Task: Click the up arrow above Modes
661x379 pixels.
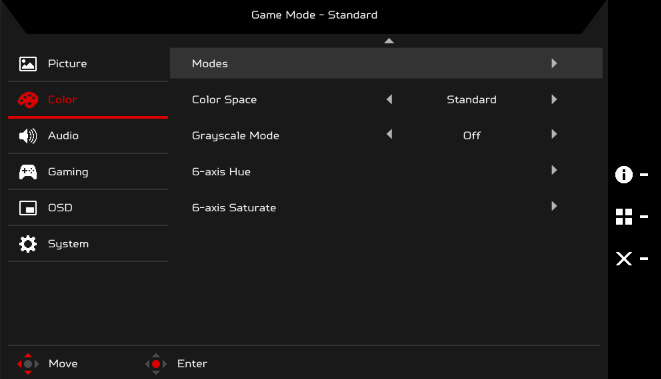Action: tap(389, 41)
